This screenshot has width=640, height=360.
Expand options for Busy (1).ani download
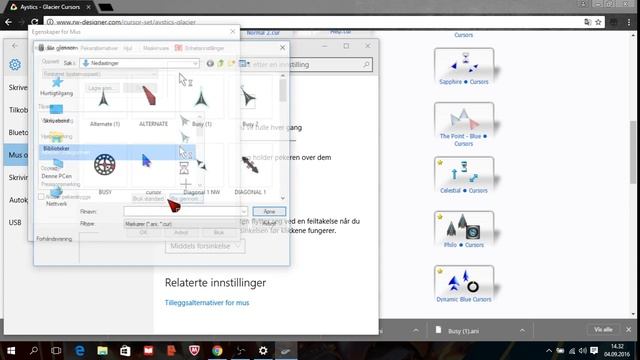(522, 330)
